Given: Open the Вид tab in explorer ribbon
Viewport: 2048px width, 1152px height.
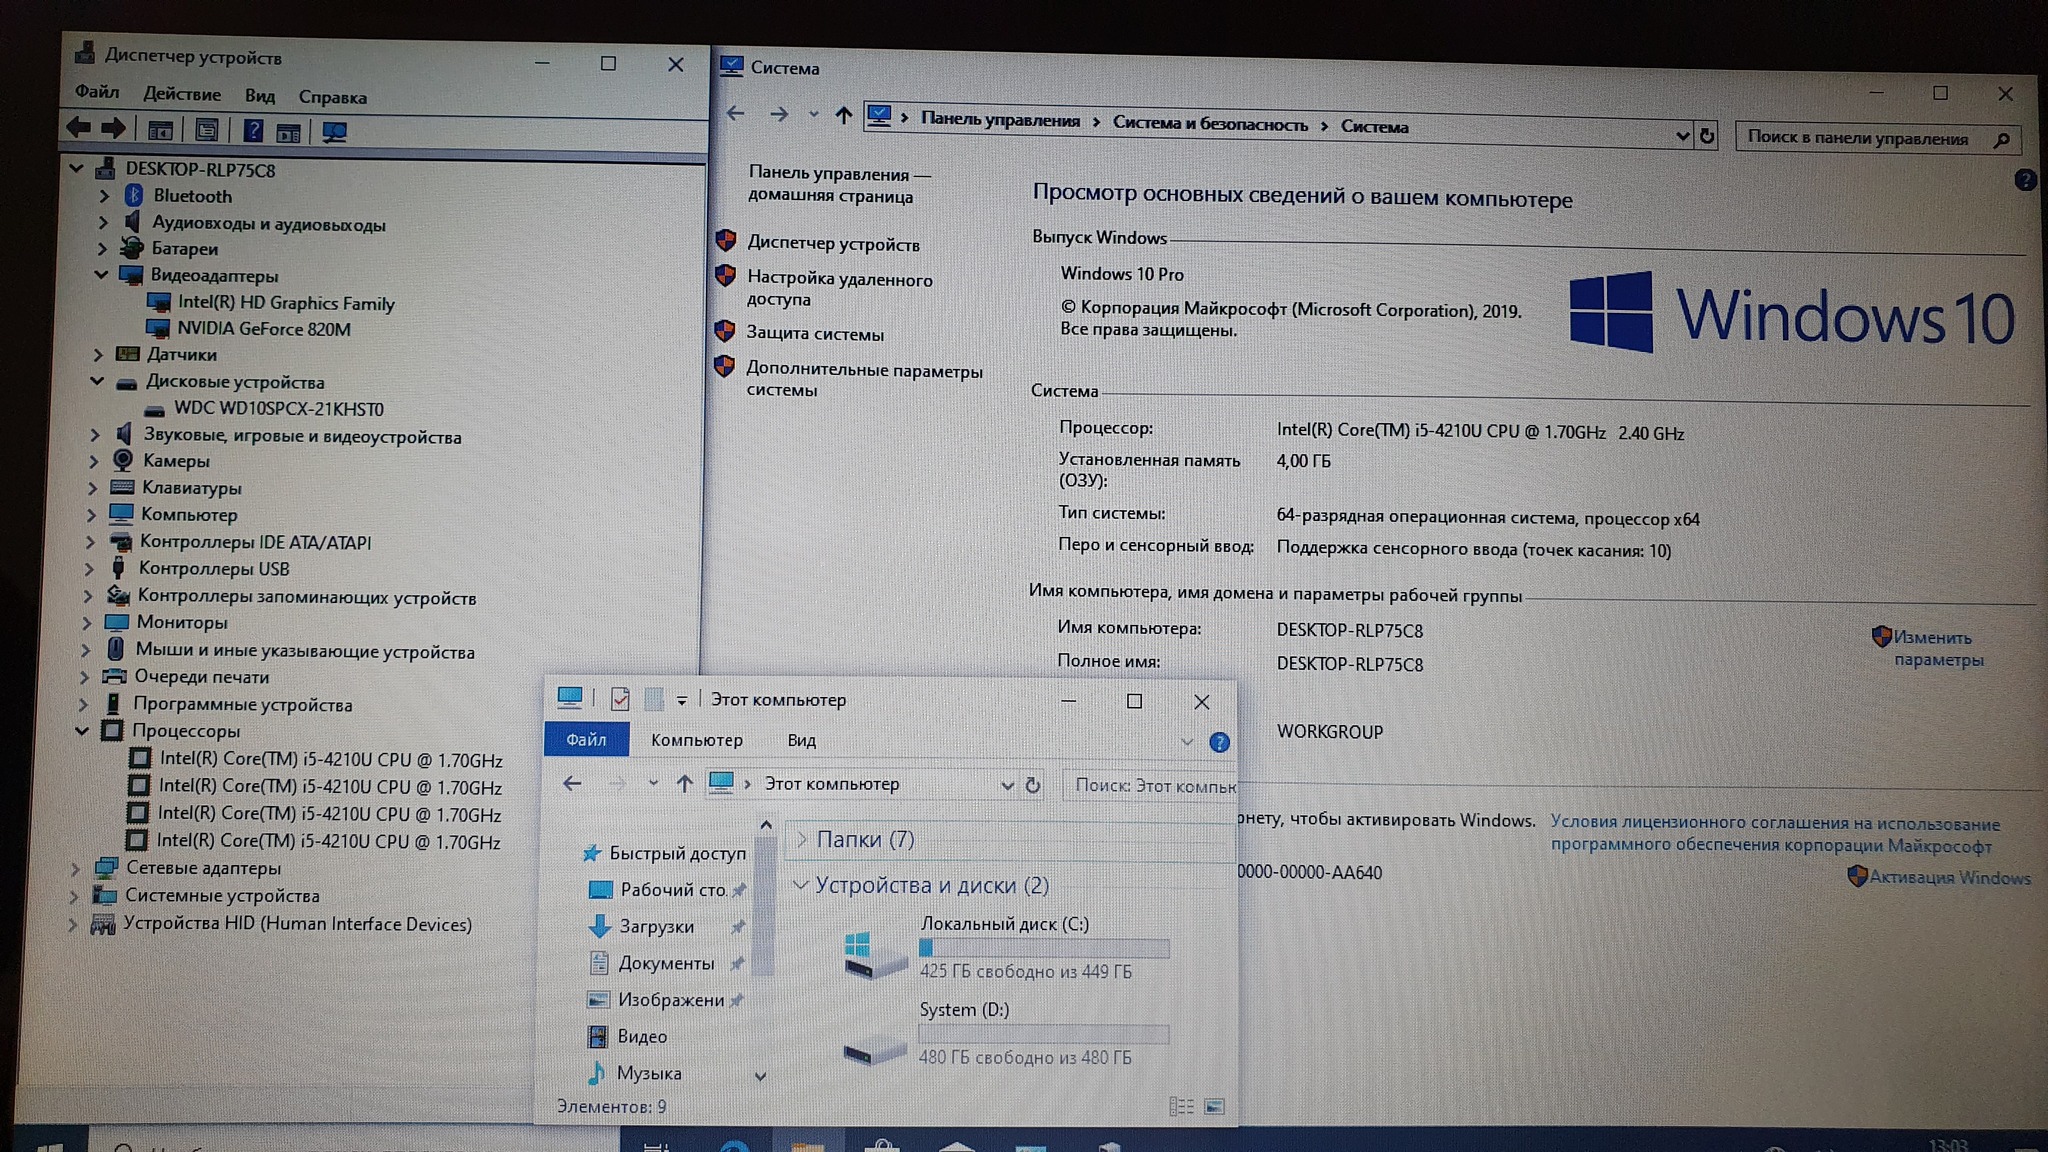Looking at the screenshot, I should pos(801,741).
